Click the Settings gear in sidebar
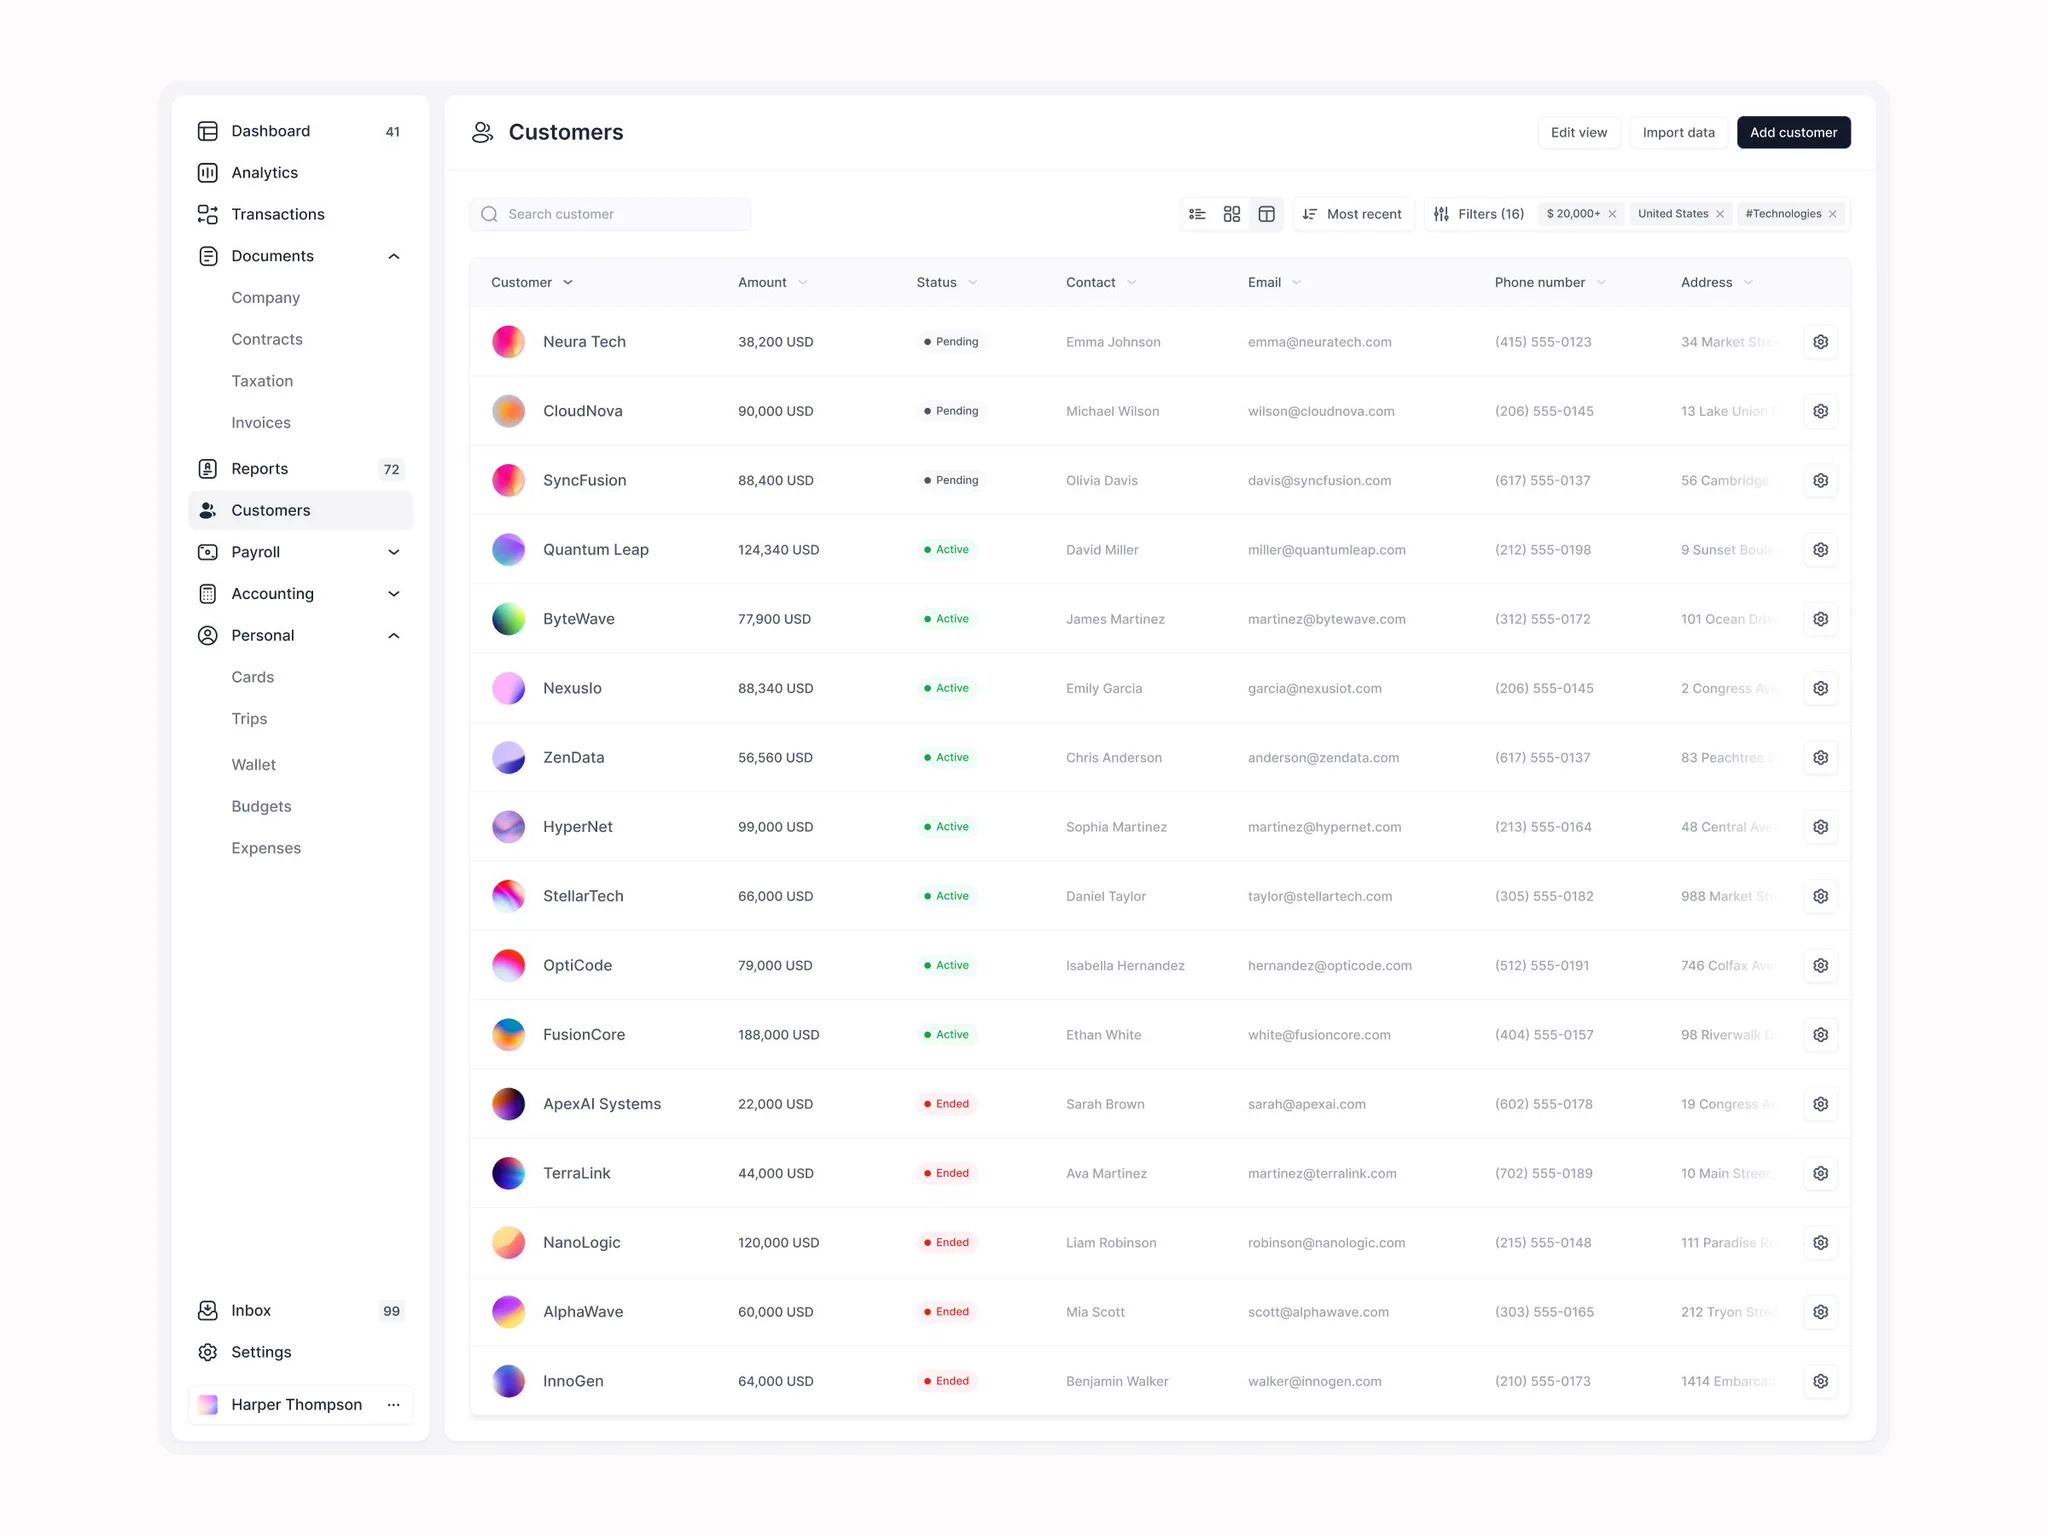The width and height of the screenshot is (2048, 1536). point(208,1352)
